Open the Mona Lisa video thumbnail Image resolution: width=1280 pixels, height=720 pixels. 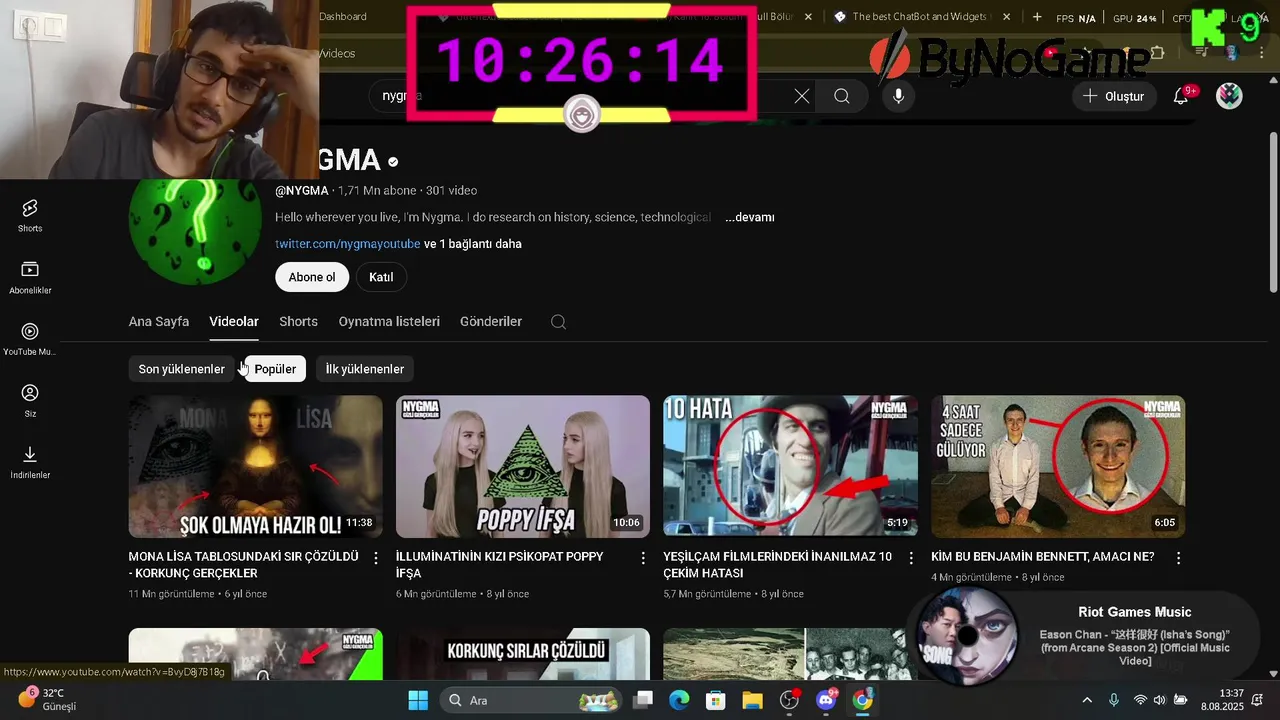point(256,467)
